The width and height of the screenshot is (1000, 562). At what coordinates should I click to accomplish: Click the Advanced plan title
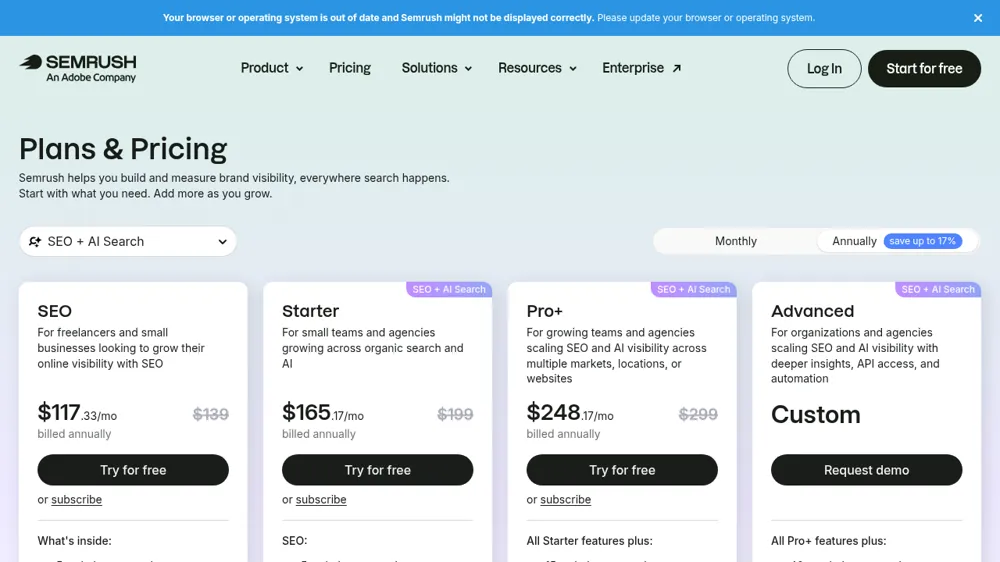coord(812,311)
